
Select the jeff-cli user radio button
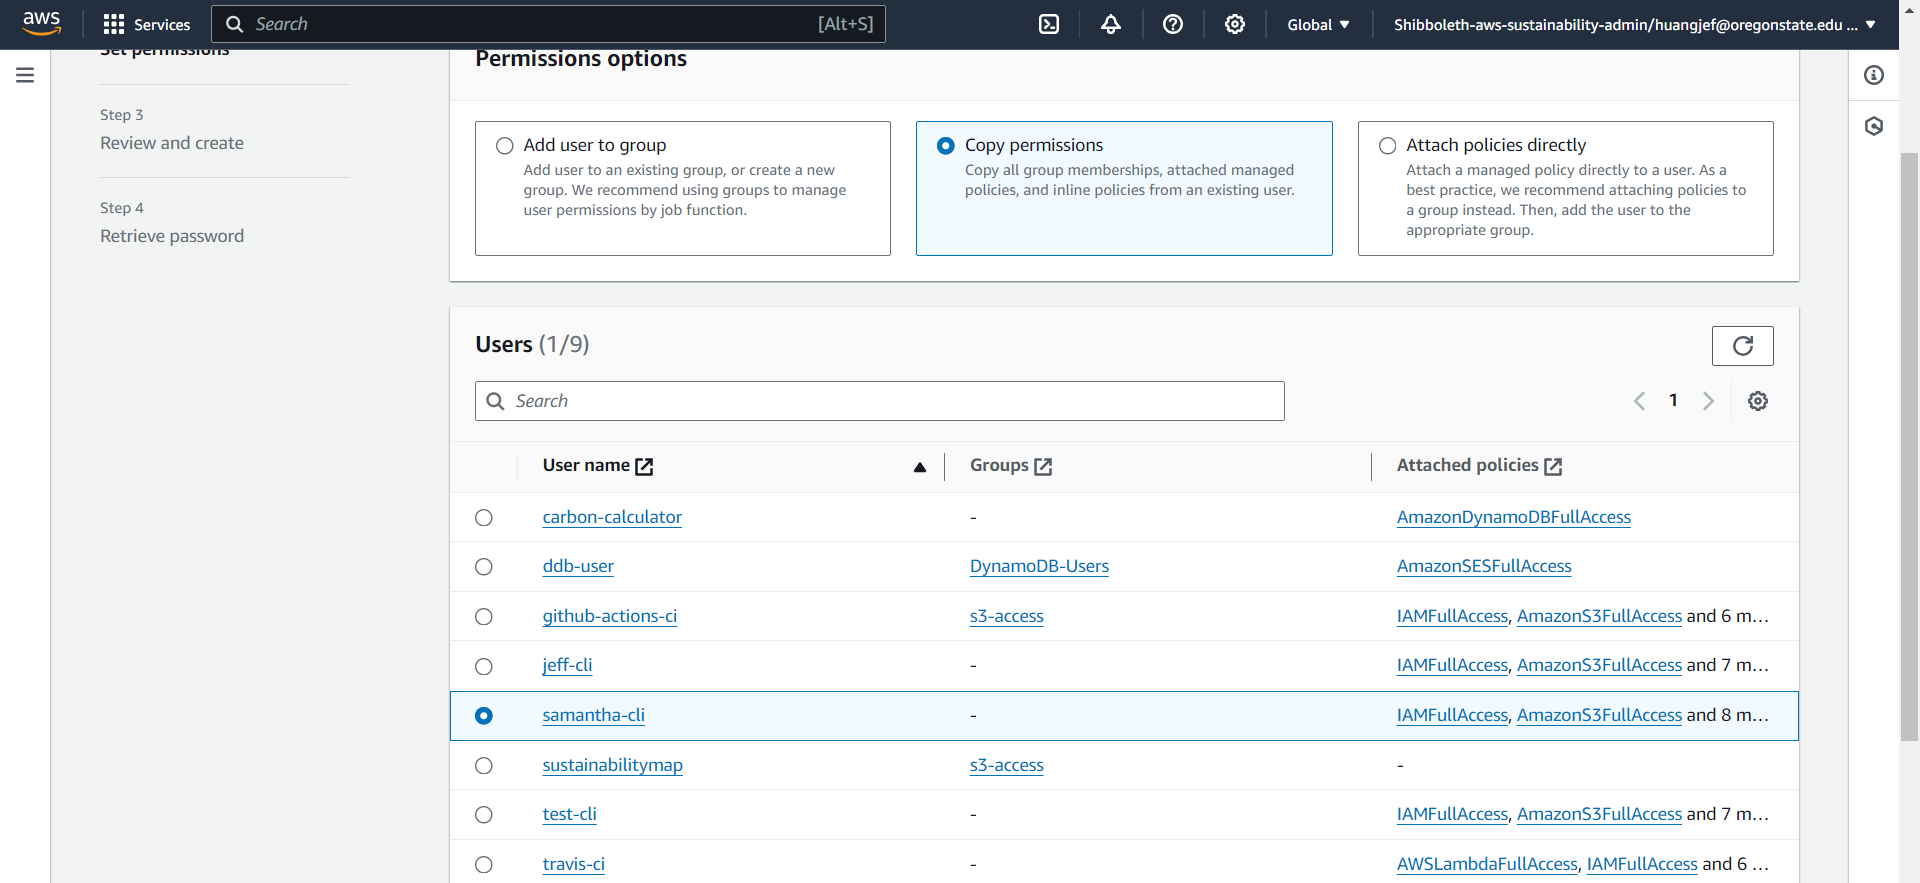[x=484, y=666]
